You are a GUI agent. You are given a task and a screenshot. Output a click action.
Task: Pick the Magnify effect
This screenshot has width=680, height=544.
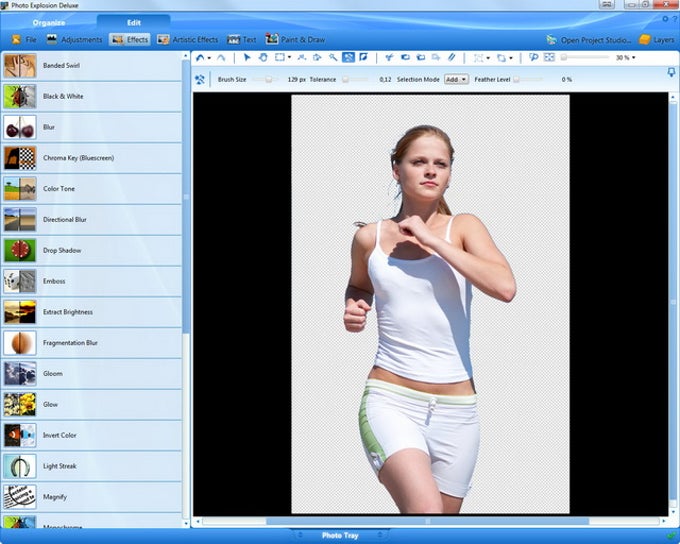tap(92, 497)
